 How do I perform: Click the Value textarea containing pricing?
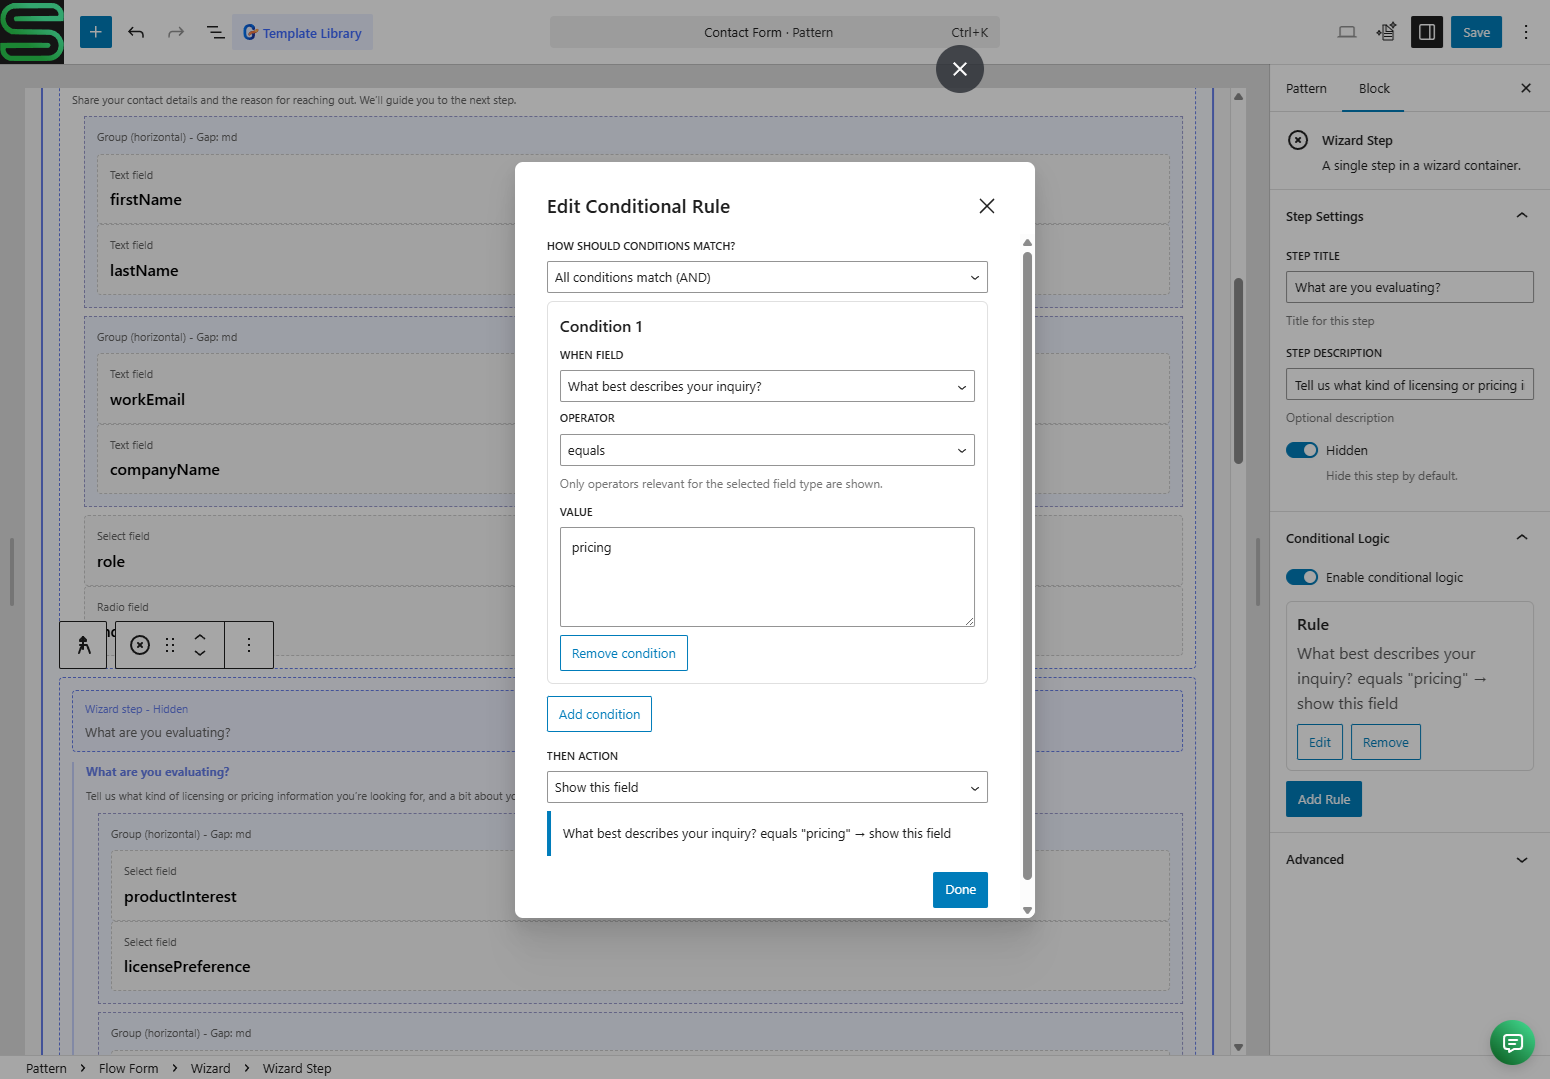click(x=767, y=577)
